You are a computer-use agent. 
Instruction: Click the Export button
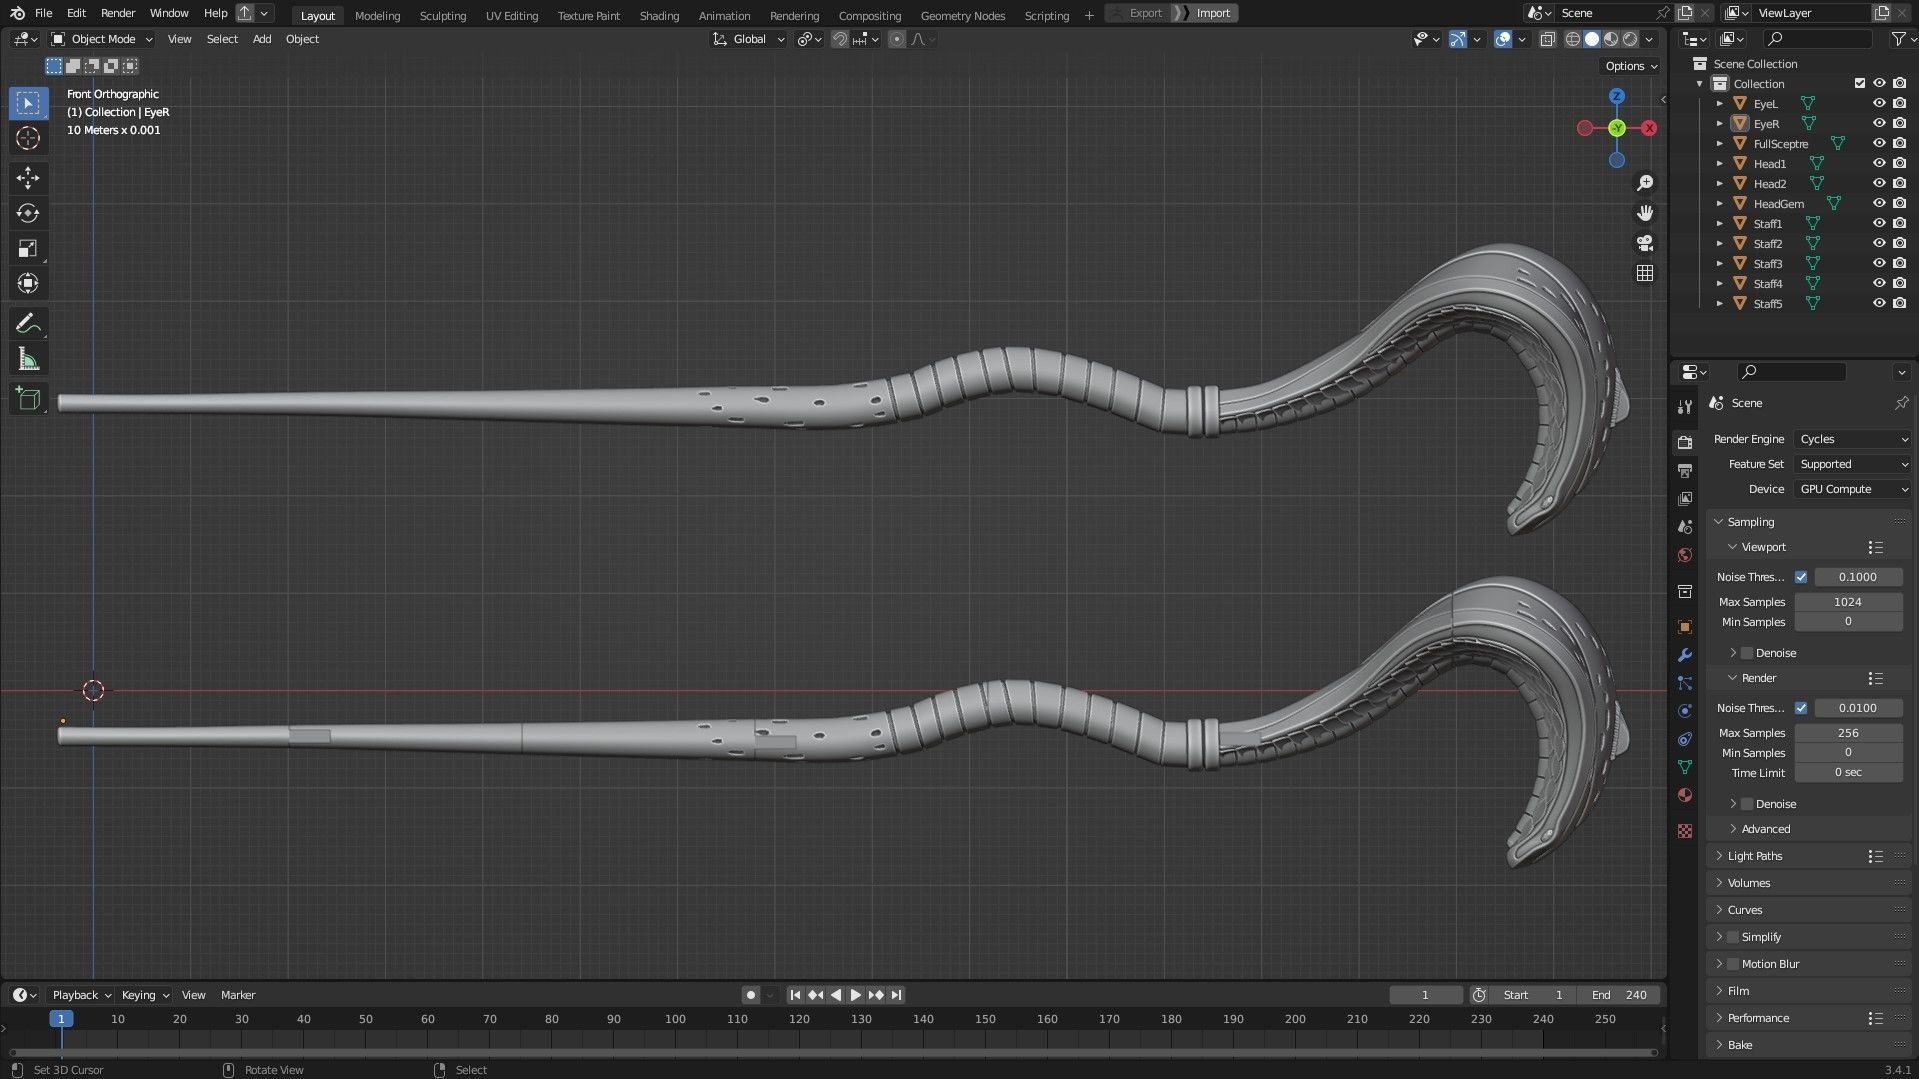pyautogui.click(x=1145, y=13)
